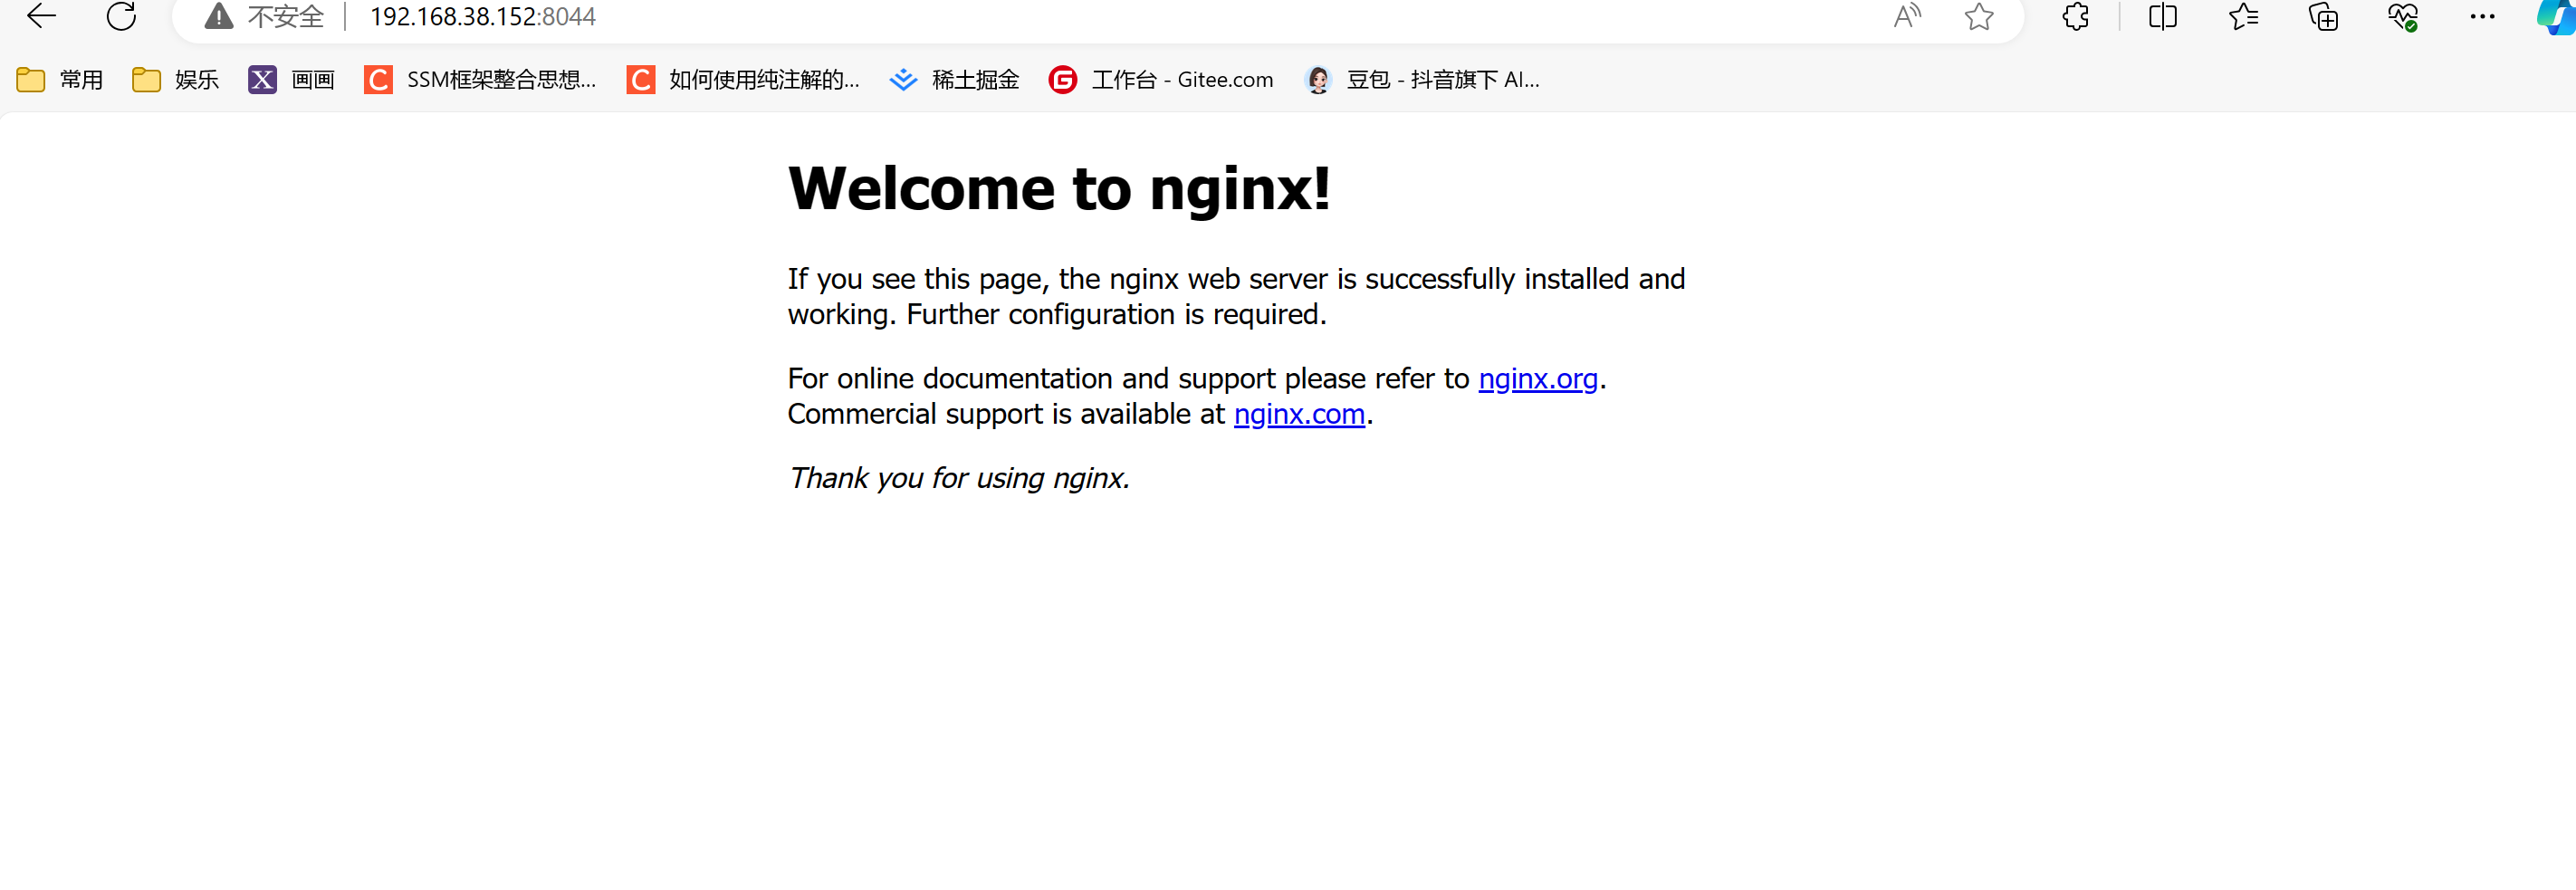This screenshot has height=890, width=2576.
Task: Open the Copilot sidebar icon
Action: [2558, 17]
